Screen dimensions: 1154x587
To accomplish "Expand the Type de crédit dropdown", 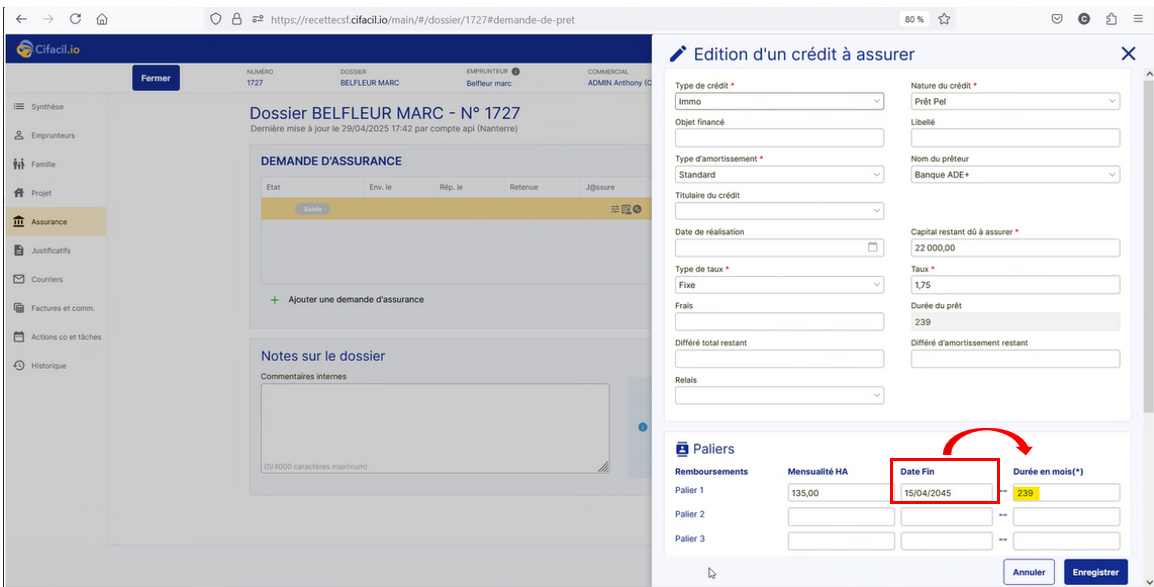I will [779, 101].
